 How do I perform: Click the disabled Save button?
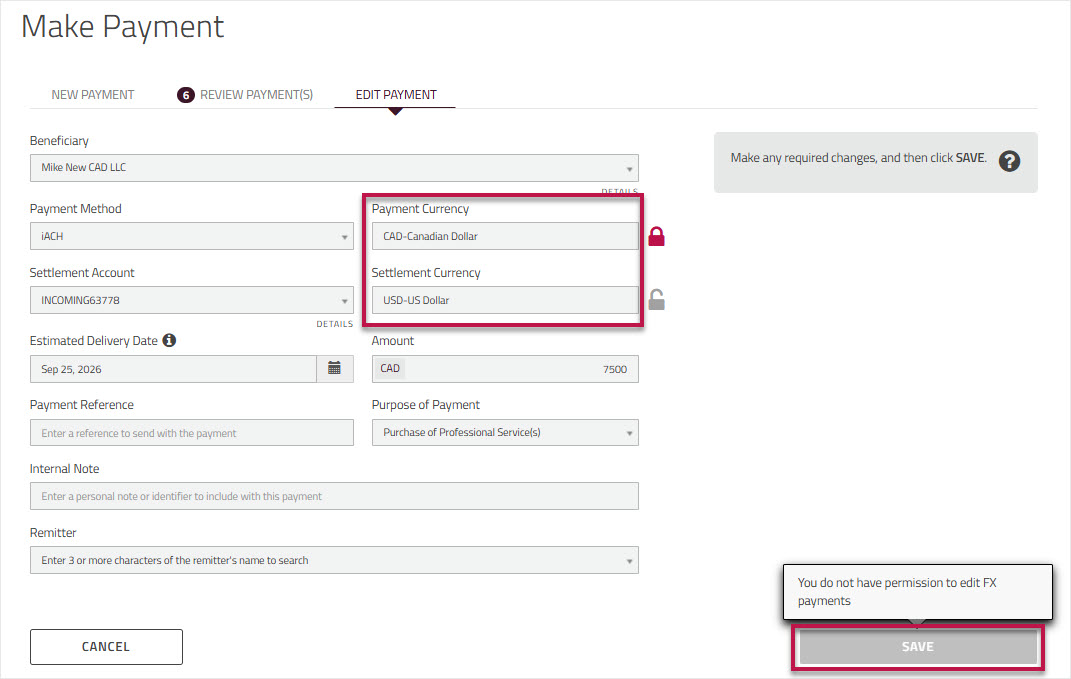point(918,647)
